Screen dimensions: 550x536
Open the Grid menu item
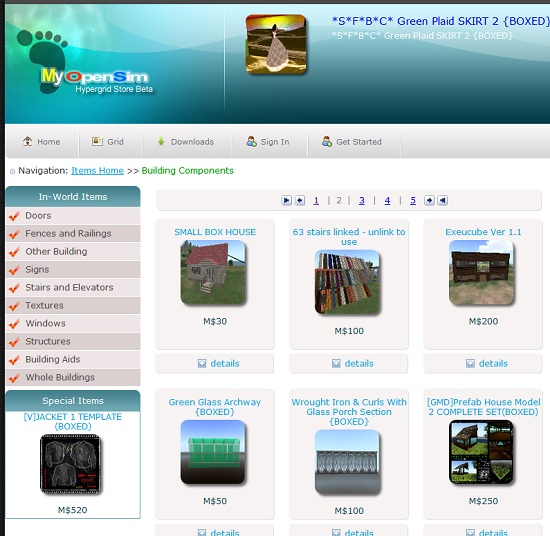(x=108, y=142)
